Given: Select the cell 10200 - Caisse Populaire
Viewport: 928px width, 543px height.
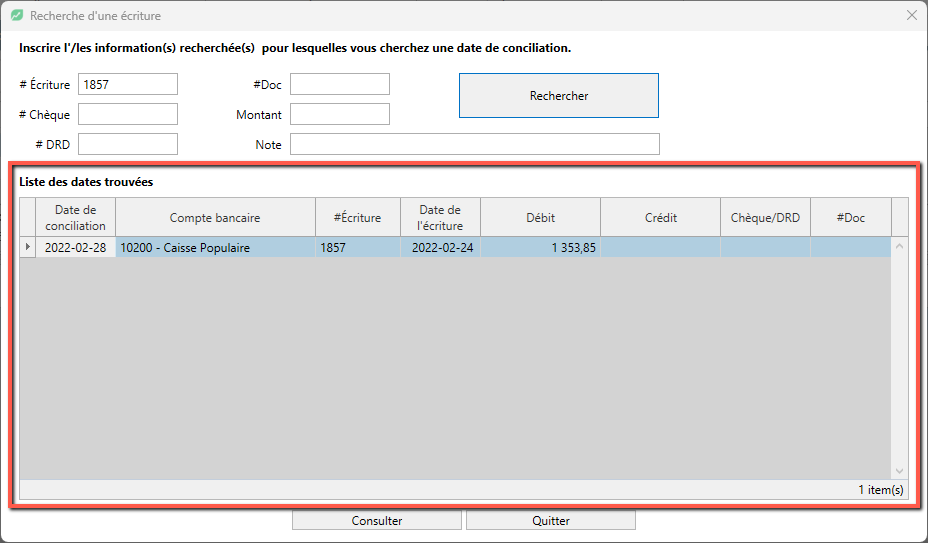Looking at the screenshot, I should coord(215,248).
